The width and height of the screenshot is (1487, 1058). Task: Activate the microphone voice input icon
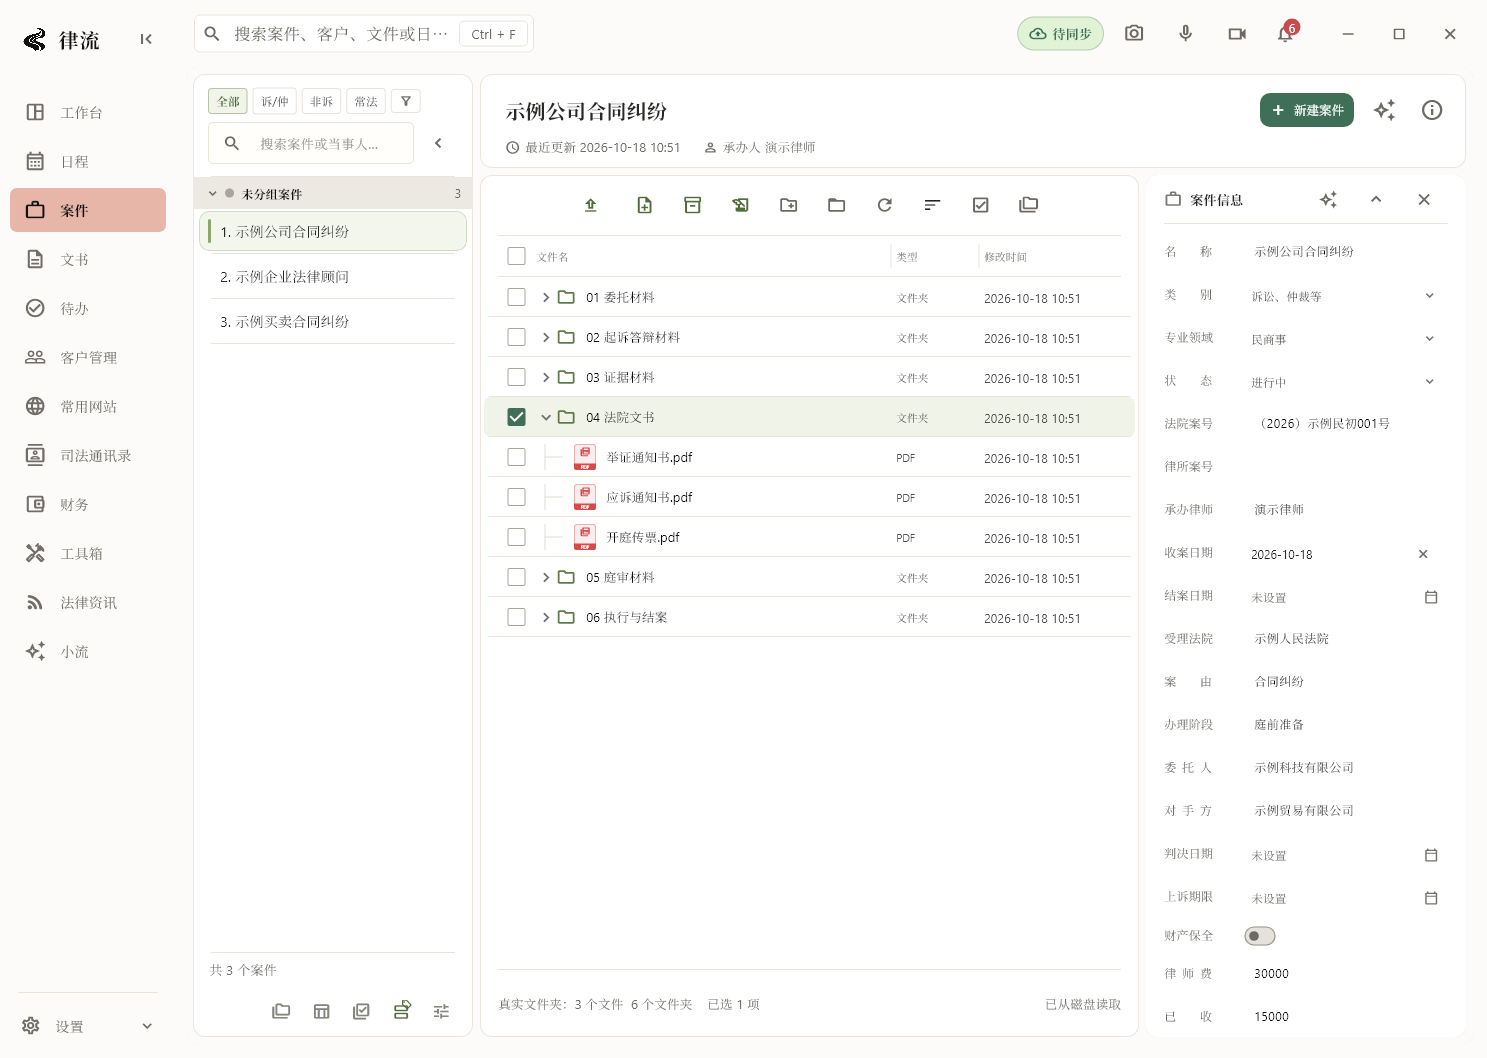pos(1185,34)
